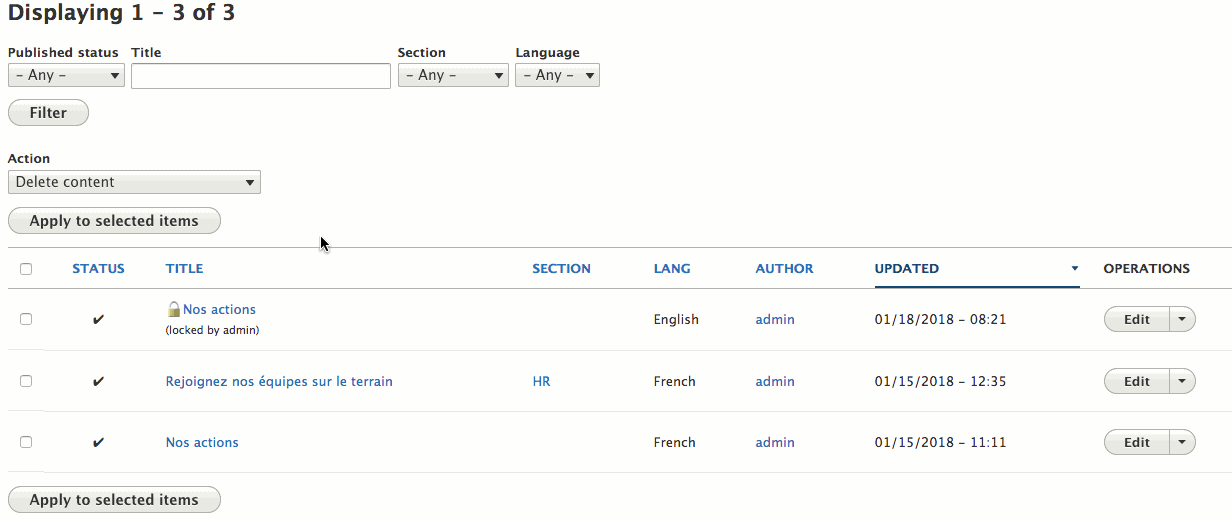The height and width of the screenshot is (519, 1232).
Task: Click the (locked by admin) note
Action: click(212, 330)
